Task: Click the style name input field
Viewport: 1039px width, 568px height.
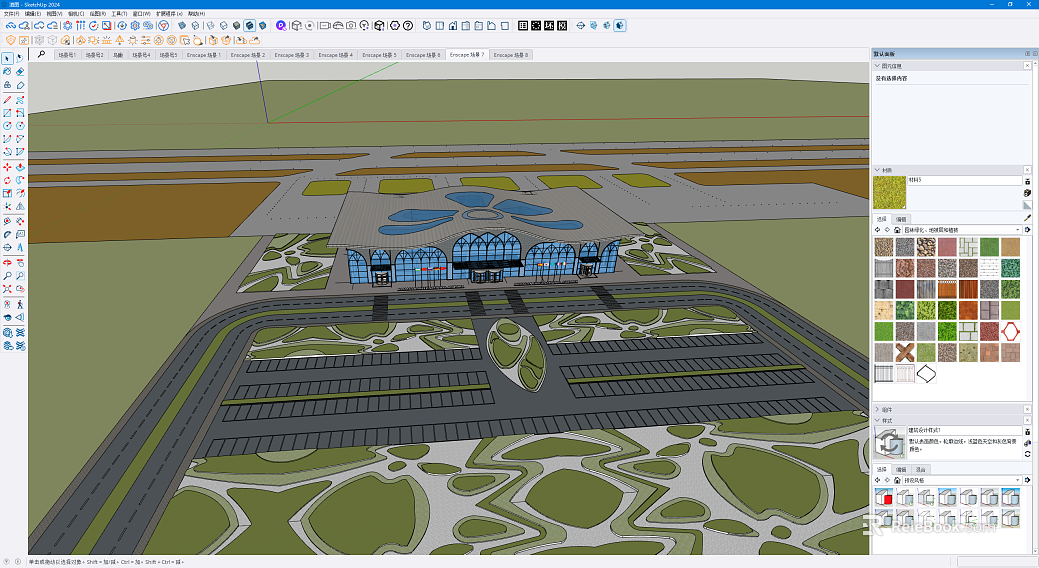Action: click(x=965, y=430)
